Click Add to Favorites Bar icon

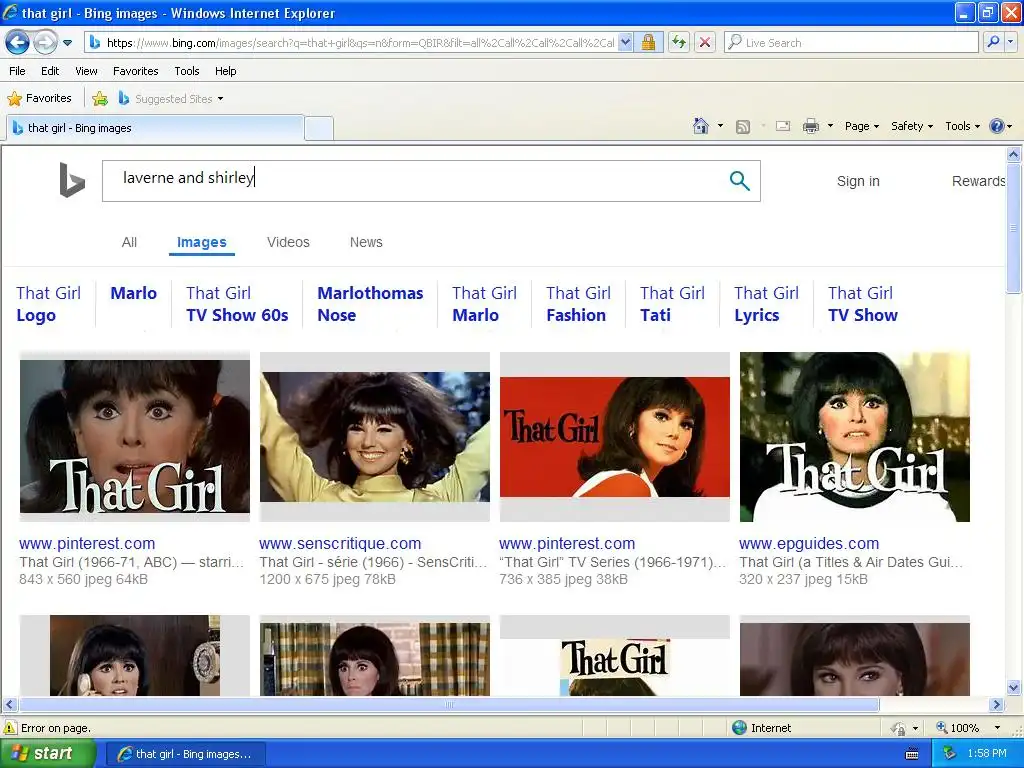click(x=100, y=99)
